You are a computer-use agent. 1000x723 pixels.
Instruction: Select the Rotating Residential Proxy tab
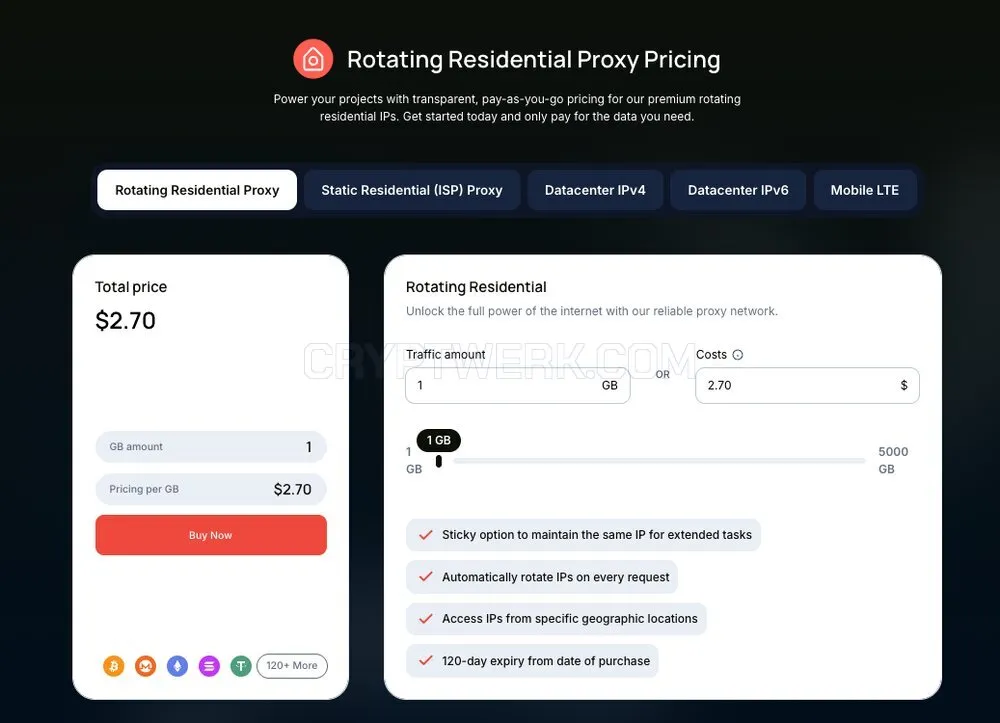click(x=197, y=190)
